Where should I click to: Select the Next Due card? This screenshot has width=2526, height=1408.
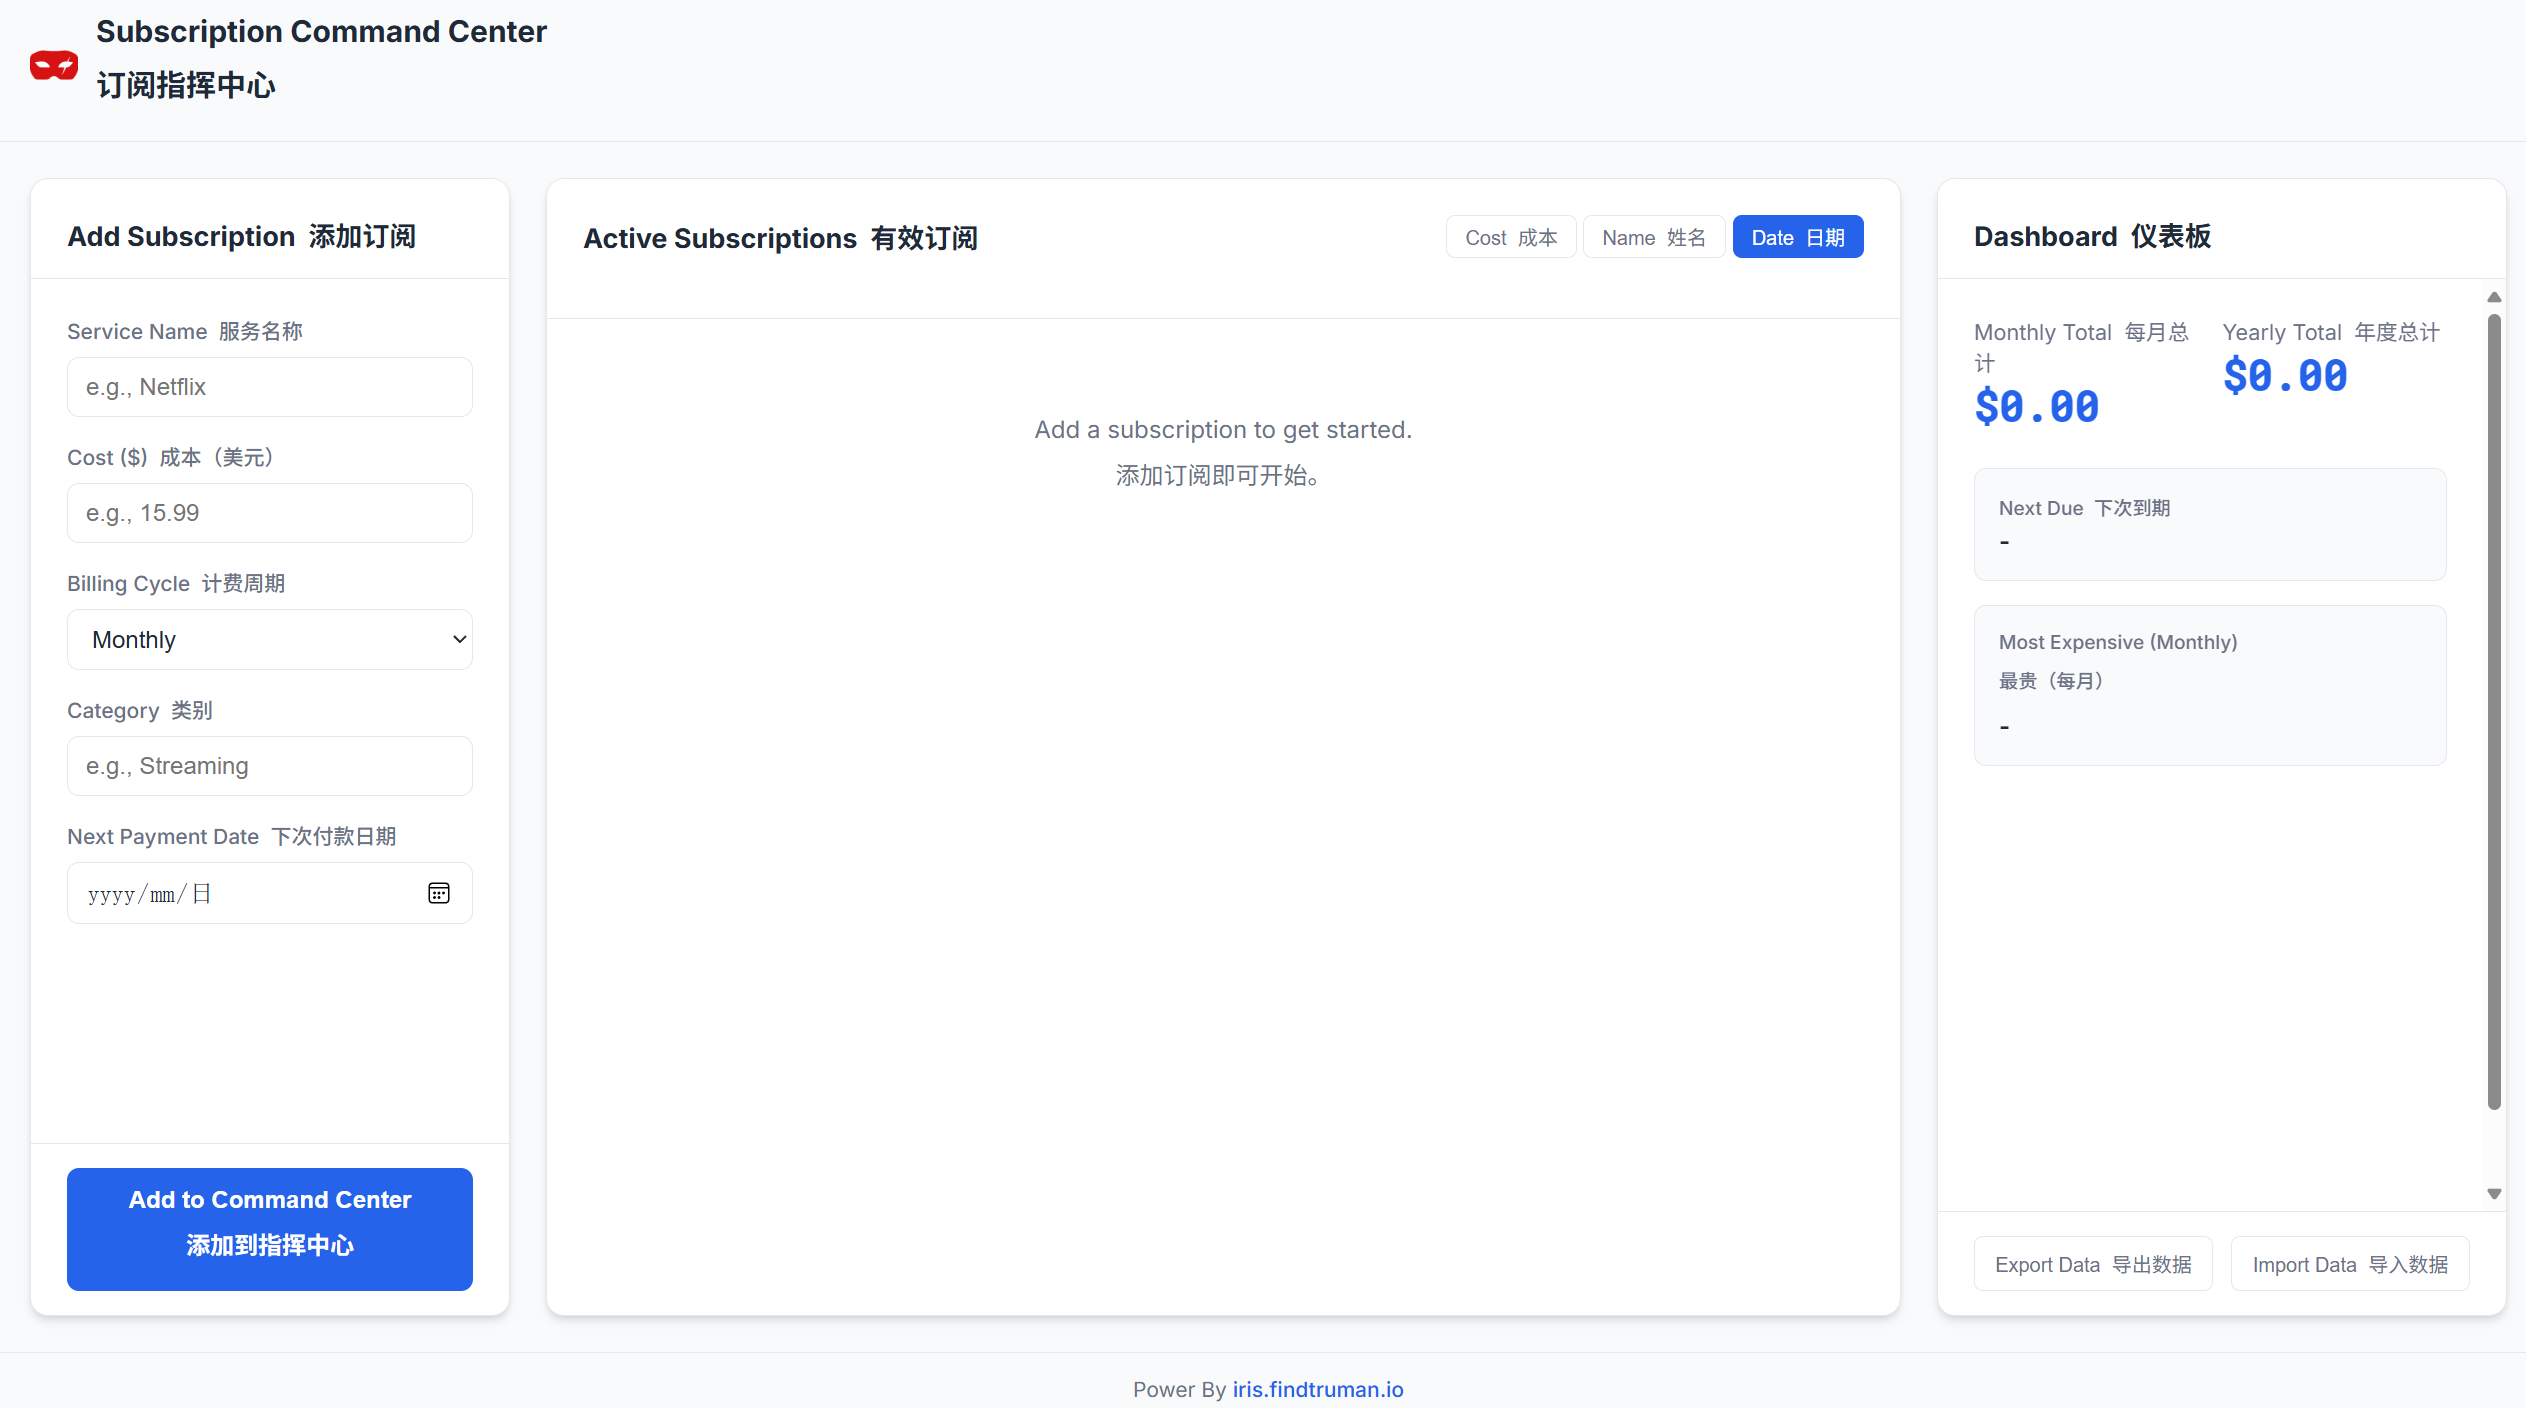point(2209,524)
